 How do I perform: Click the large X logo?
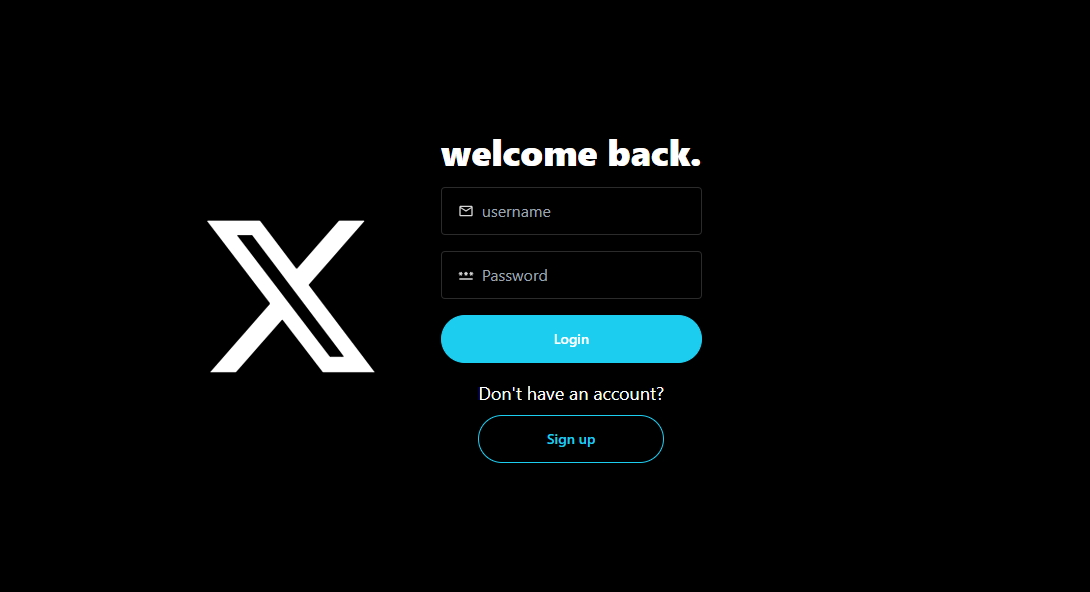tap(291, 297)
